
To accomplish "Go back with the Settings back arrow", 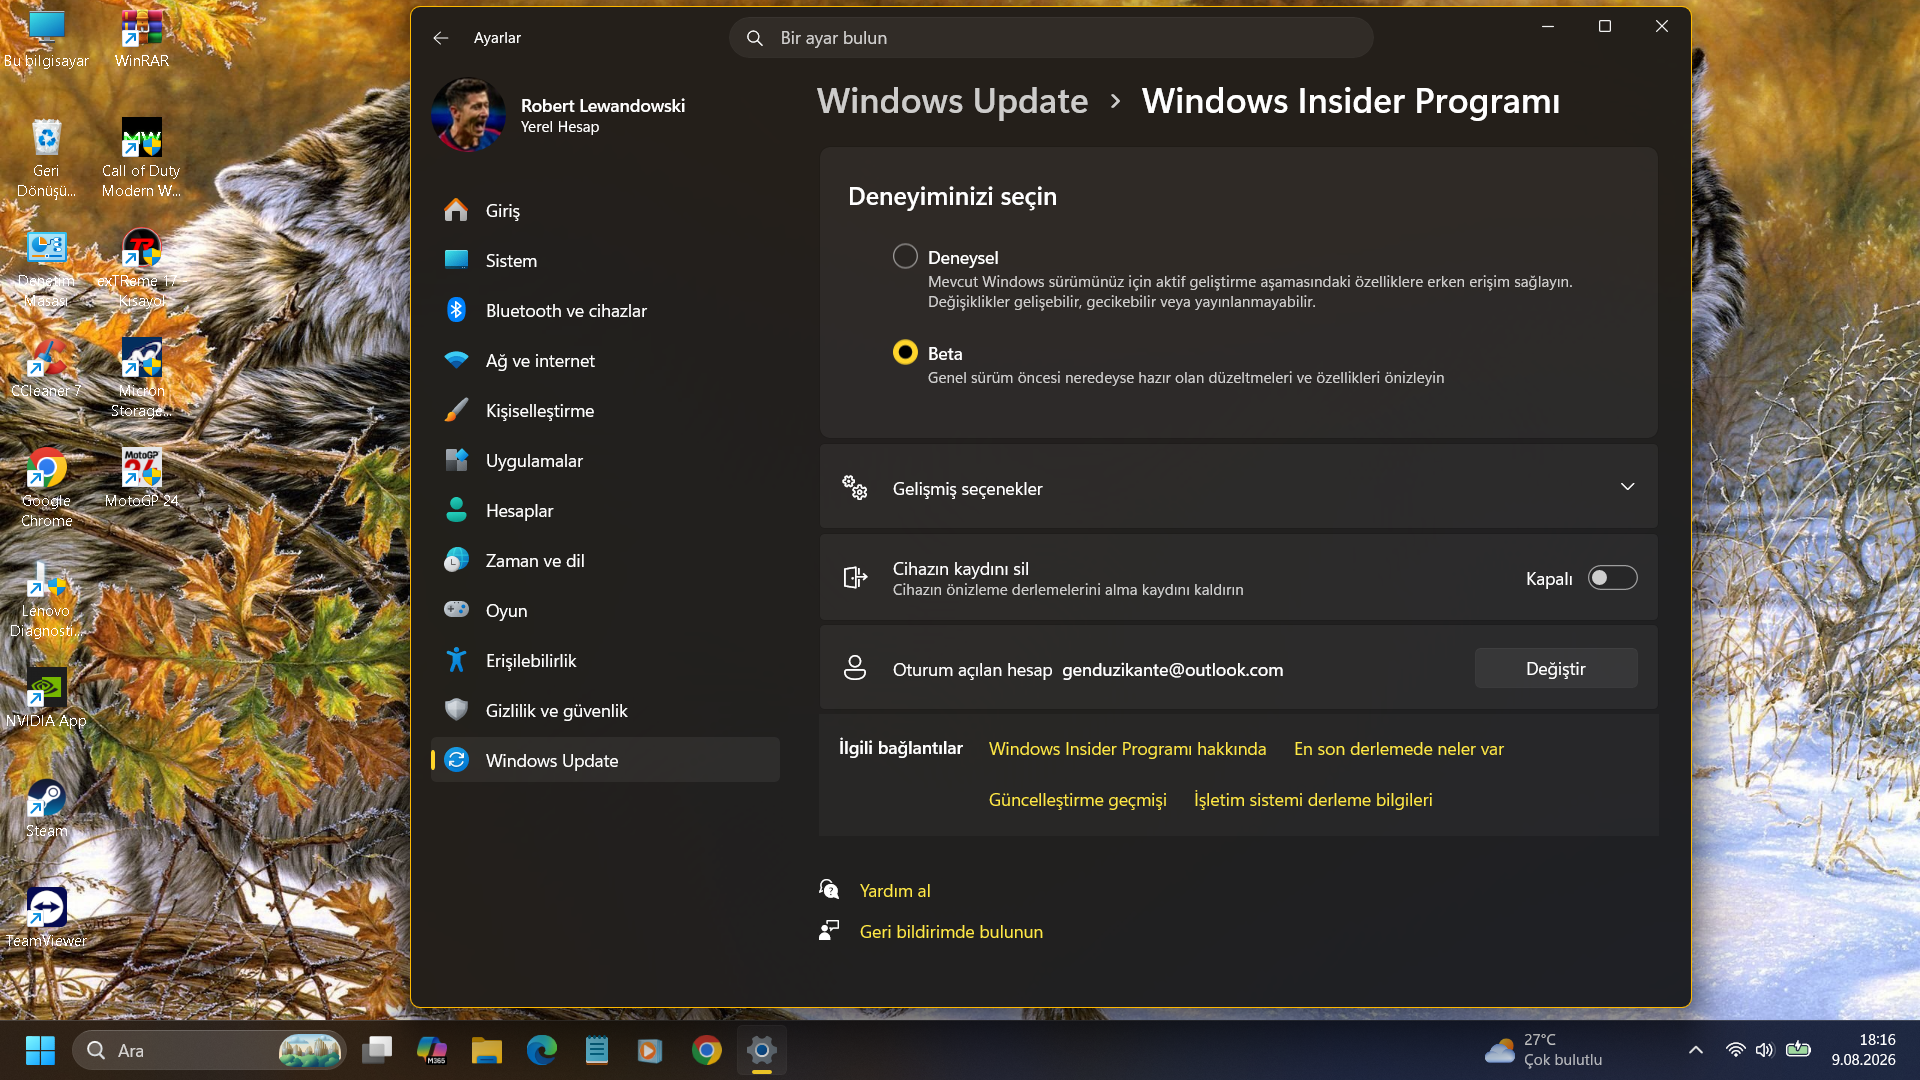I will click(x=441, y=38).
